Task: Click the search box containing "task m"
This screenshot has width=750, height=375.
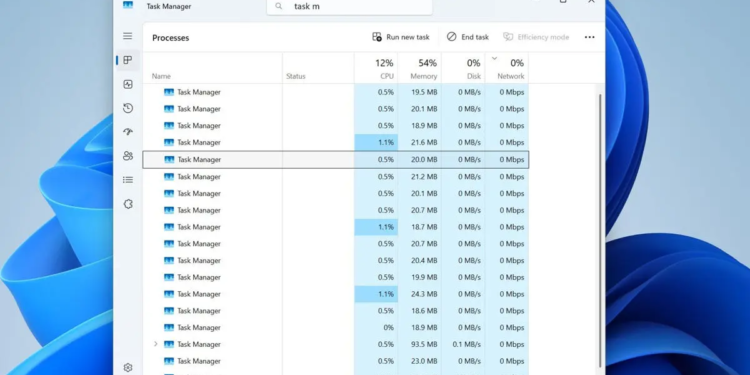Action: (x=350, y=7)
